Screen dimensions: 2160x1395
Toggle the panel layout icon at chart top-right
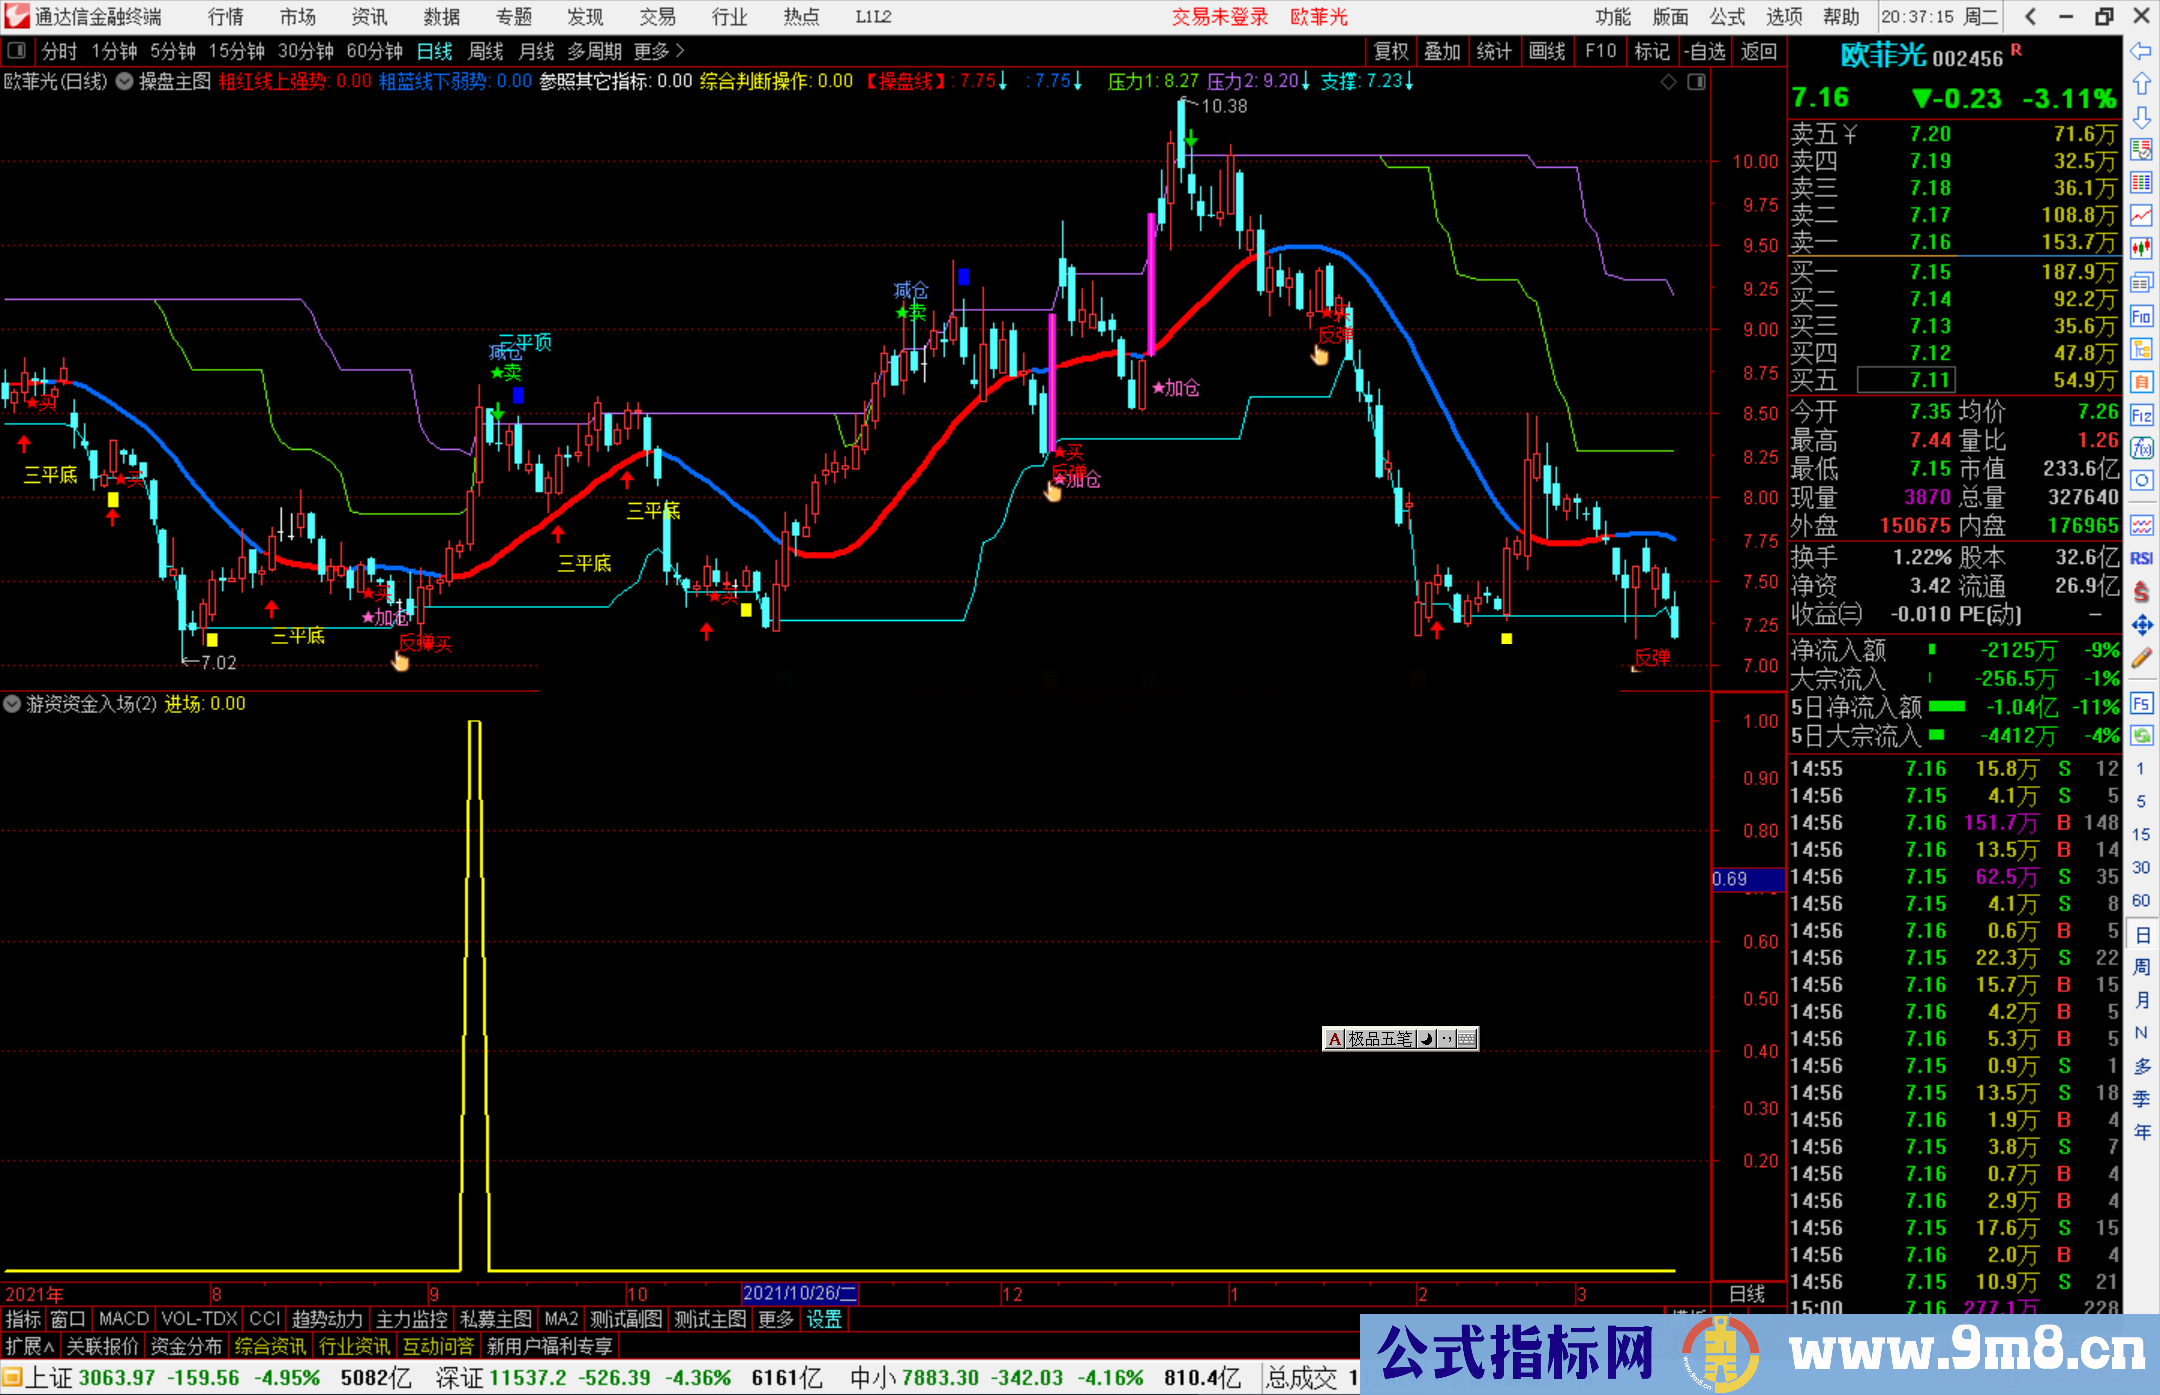pyautogui.click(x=1697, y=82)
